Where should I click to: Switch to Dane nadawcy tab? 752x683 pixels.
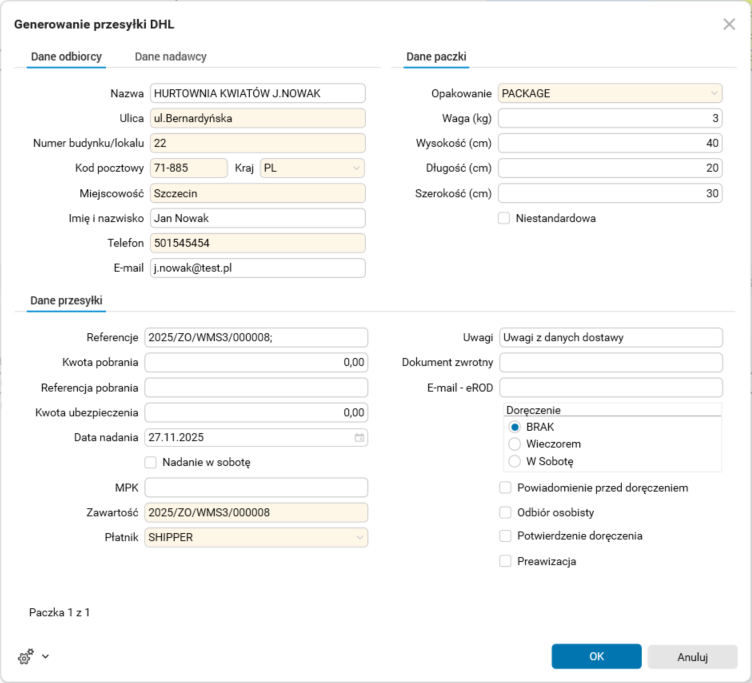[171, 57]
